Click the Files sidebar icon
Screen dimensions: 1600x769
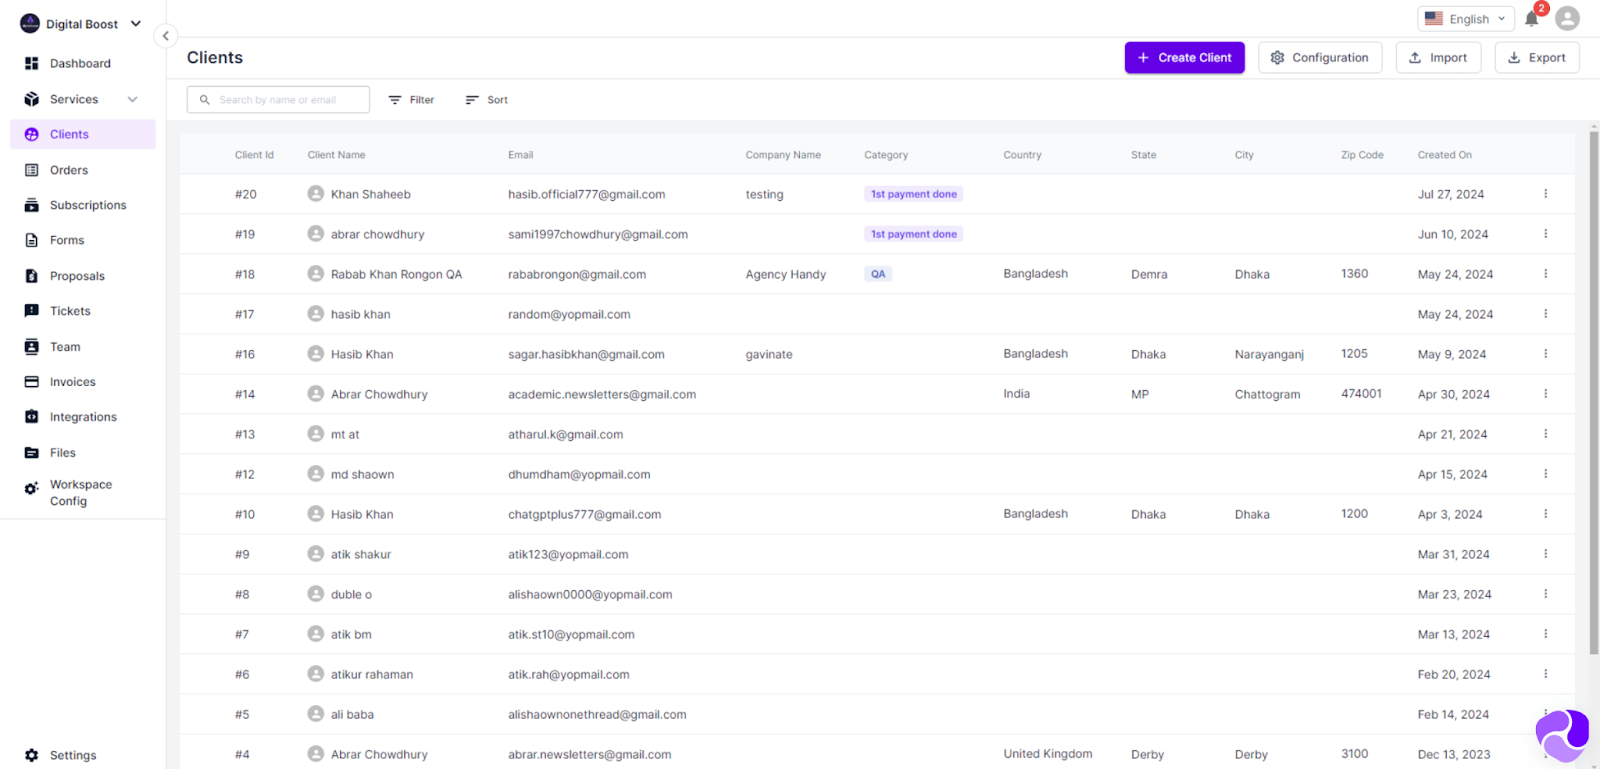tap(31, 453)
